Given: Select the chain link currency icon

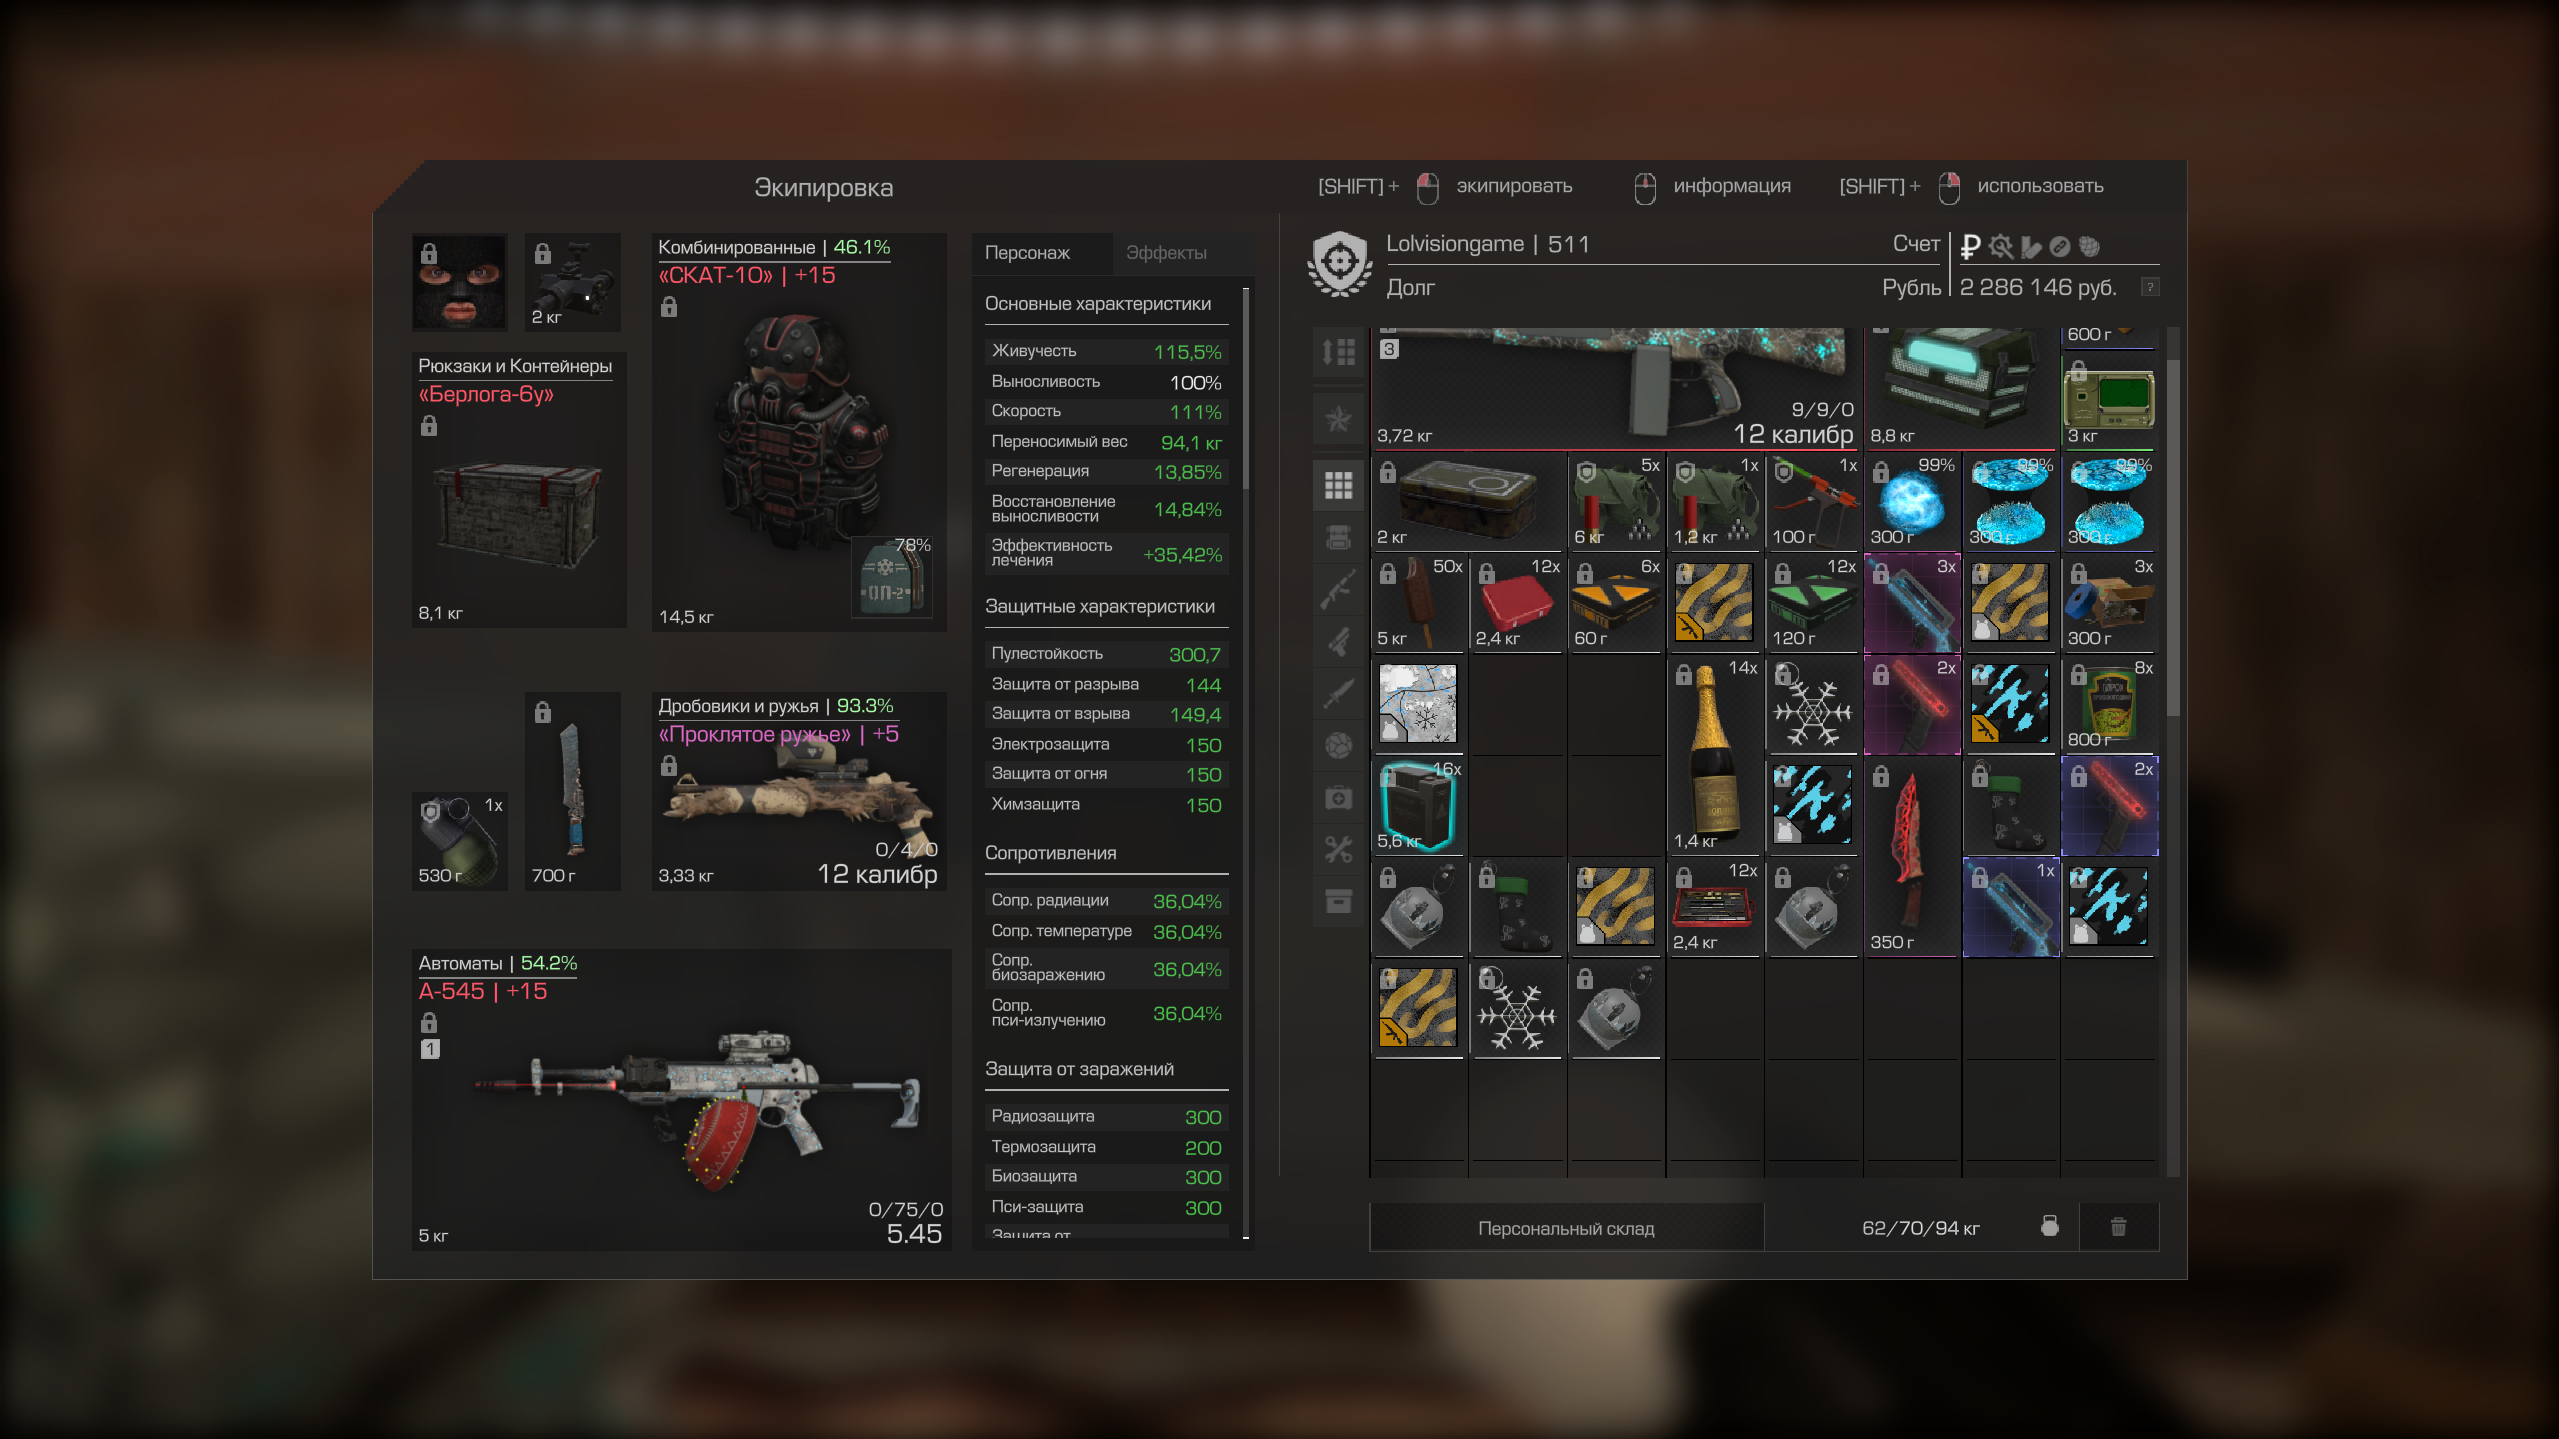Looking at the screenshot, I should coord(2059,246).
